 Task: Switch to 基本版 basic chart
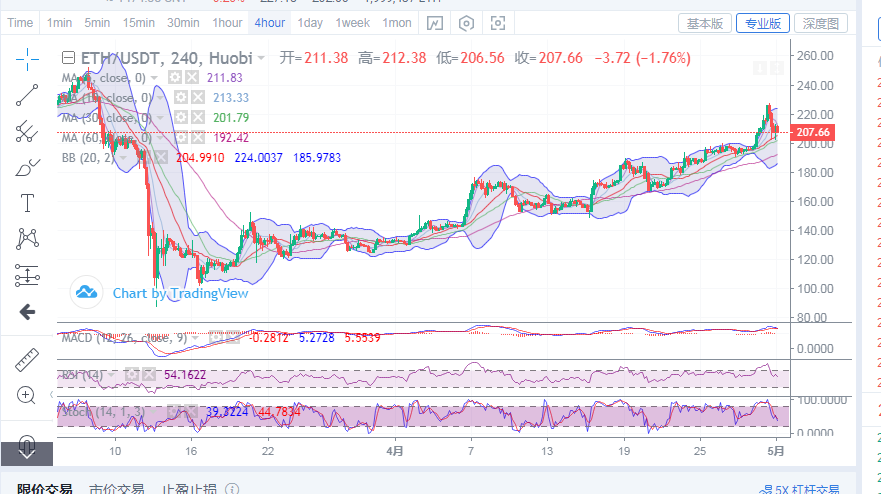click(705, 24)
